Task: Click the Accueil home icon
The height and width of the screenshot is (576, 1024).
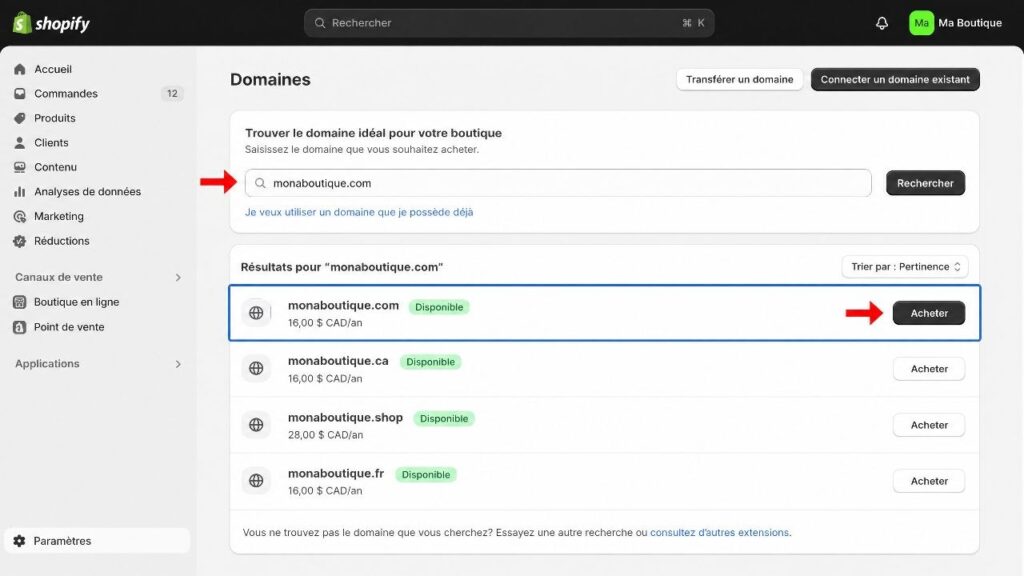Action: [20, 69]
